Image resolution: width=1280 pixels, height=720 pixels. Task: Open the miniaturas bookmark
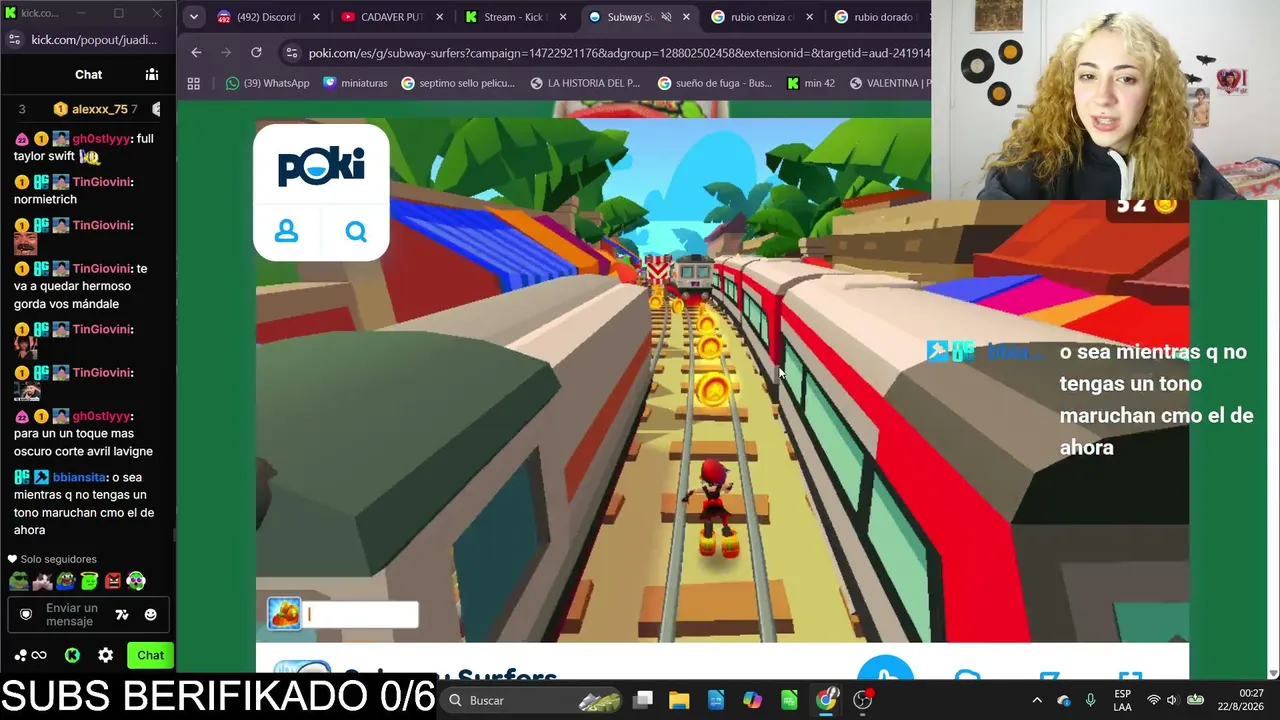tap(355, 83)
